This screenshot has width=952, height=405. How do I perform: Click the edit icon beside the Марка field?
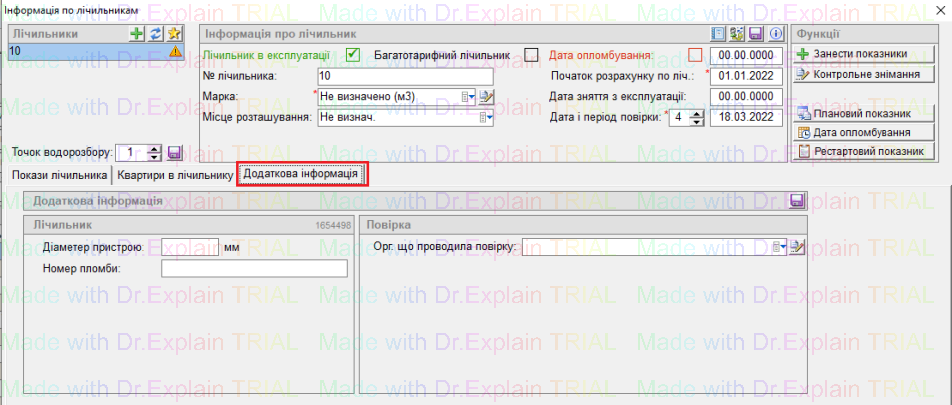tap(487, 97)
